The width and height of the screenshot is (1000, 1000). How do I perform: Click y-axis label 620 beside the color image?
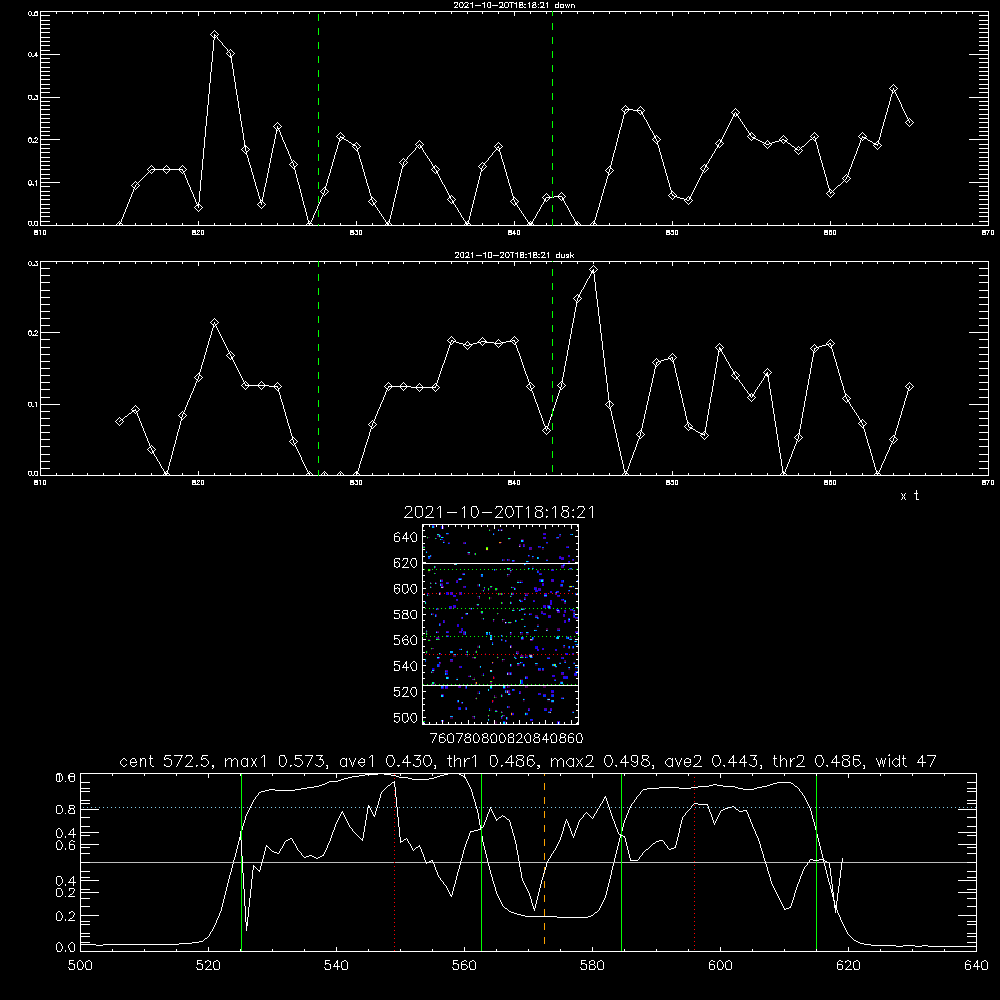tap(406, 563)
